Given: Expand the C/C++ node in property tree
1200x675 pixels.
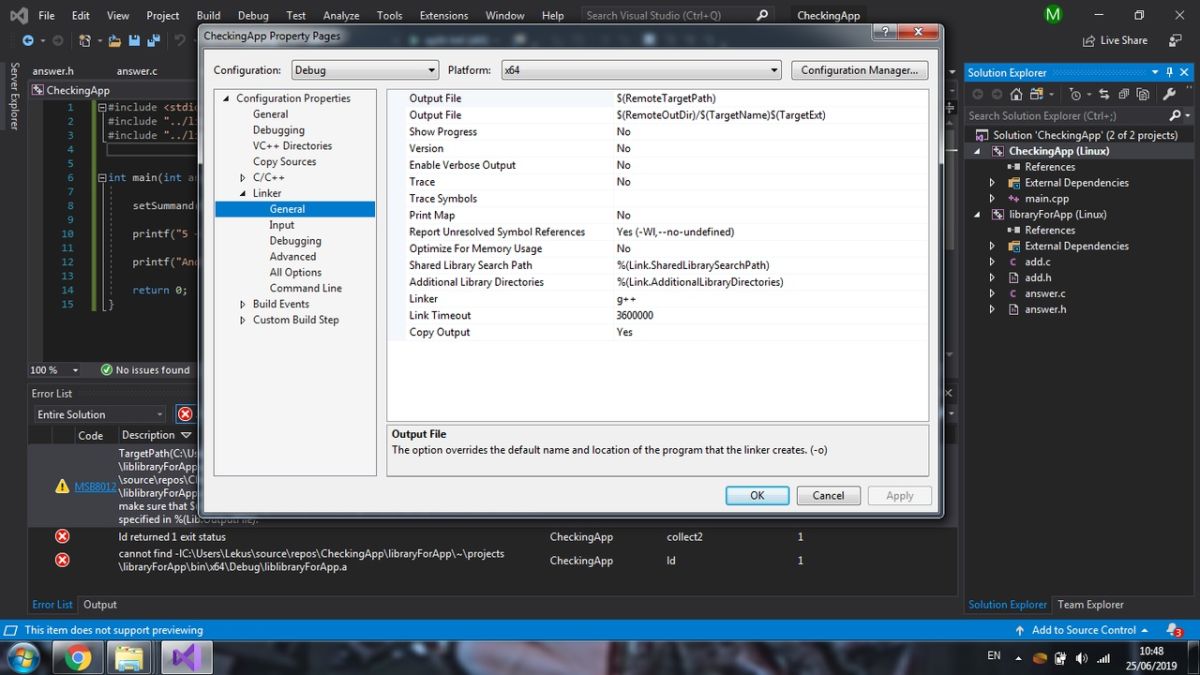Looking at the screenshot, I should 242,178.
